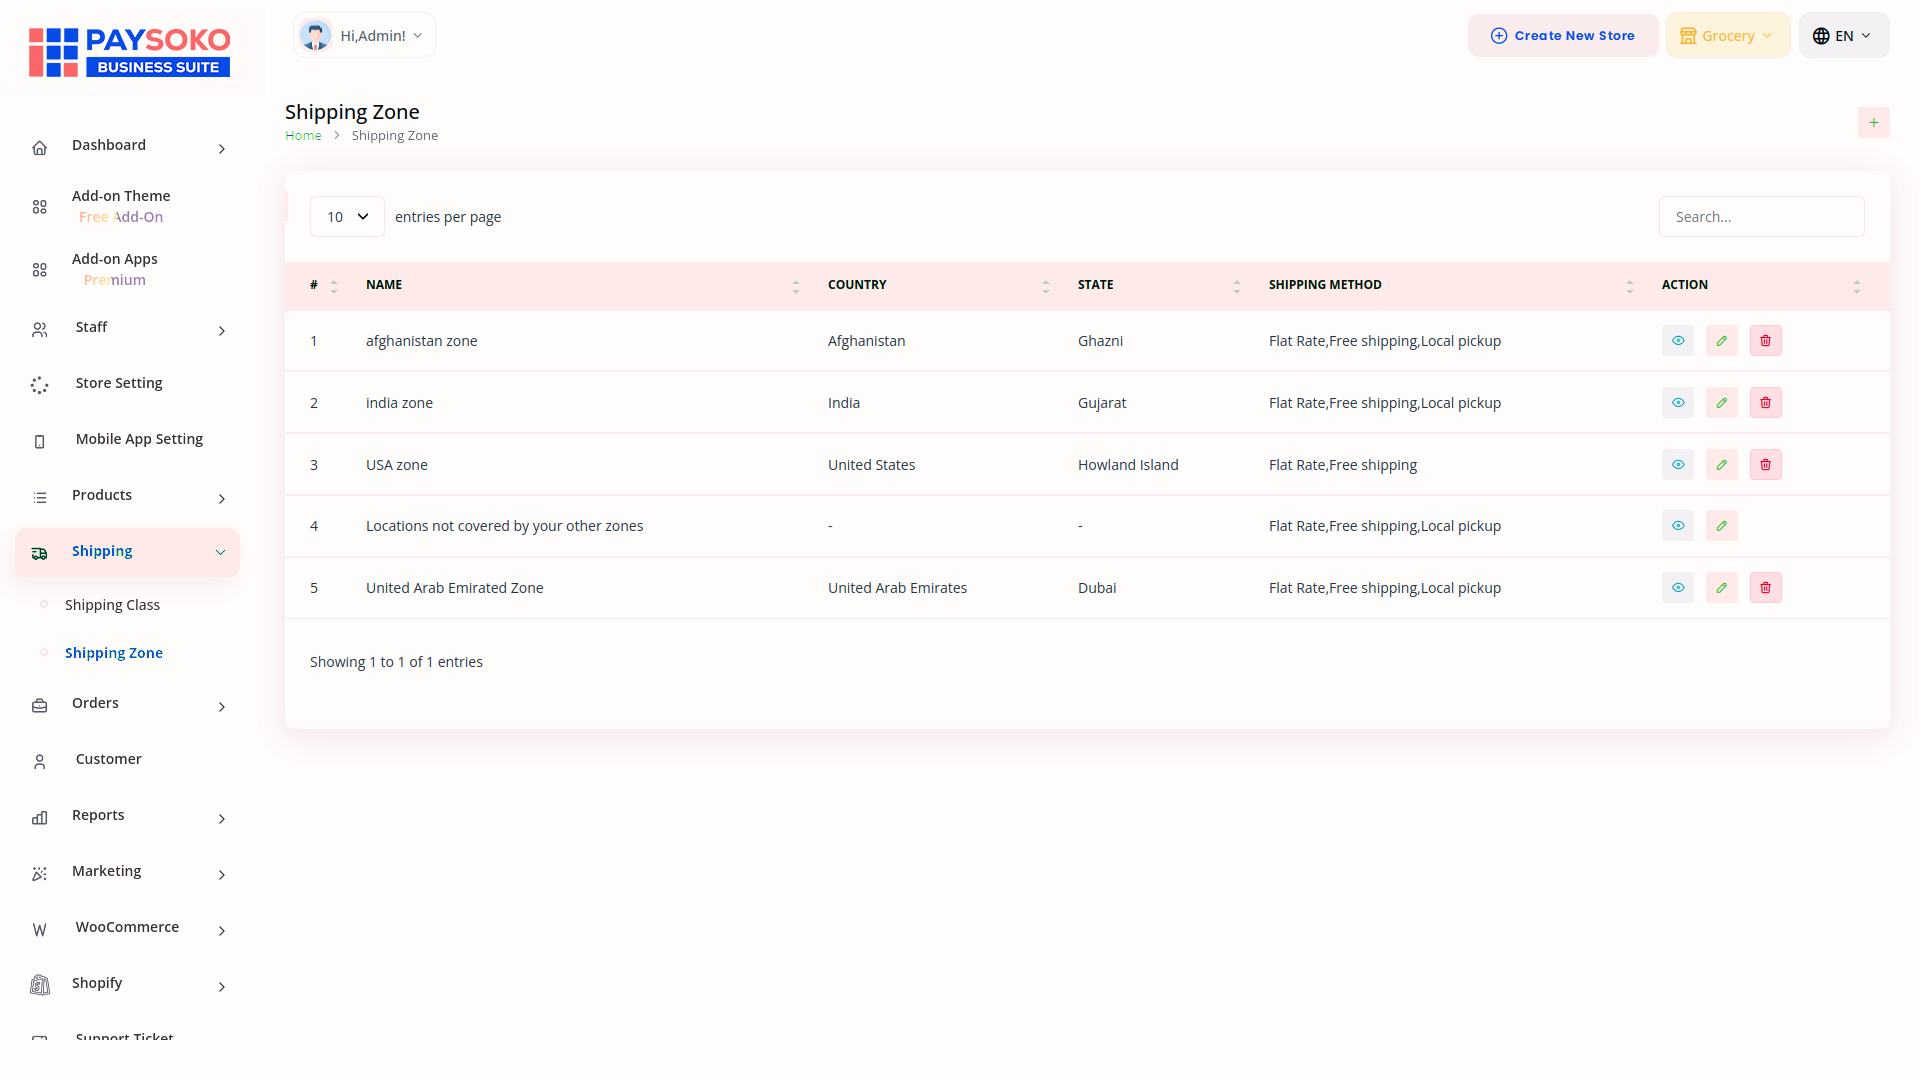Go to Home breadcrumb link

tap(303, 136)
